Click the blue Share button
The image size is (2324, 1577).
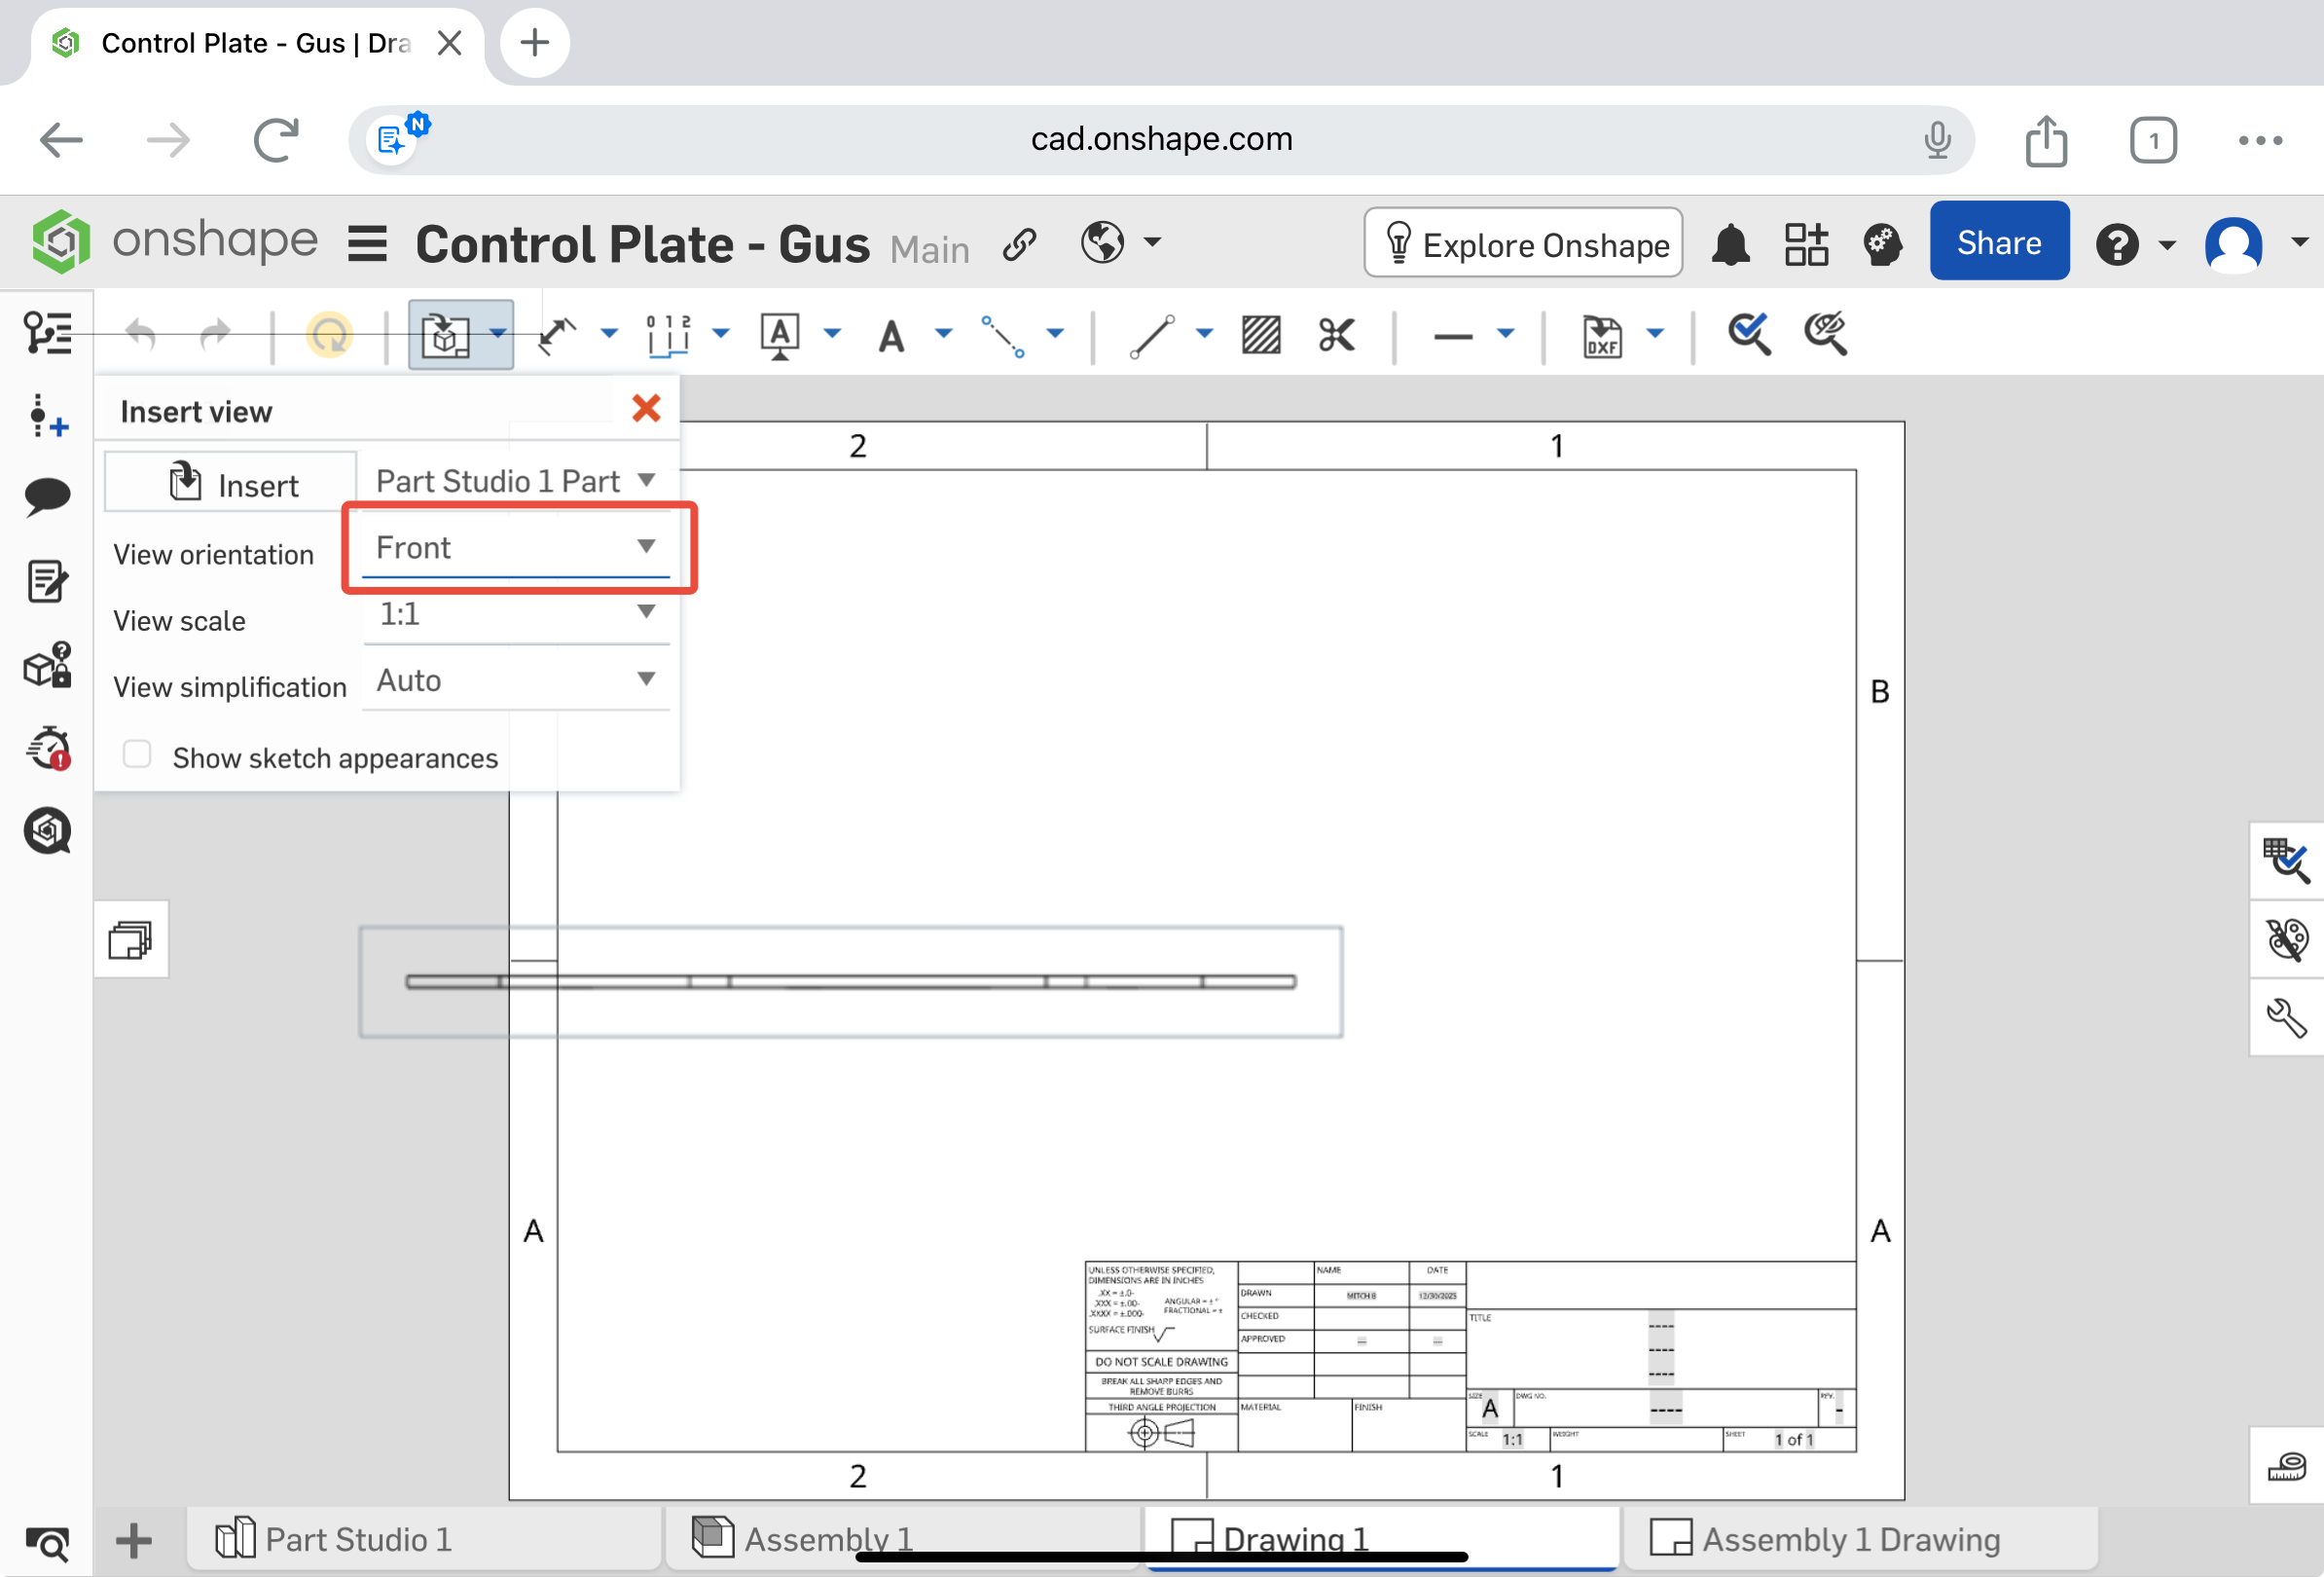click(x=1997, y=243)
